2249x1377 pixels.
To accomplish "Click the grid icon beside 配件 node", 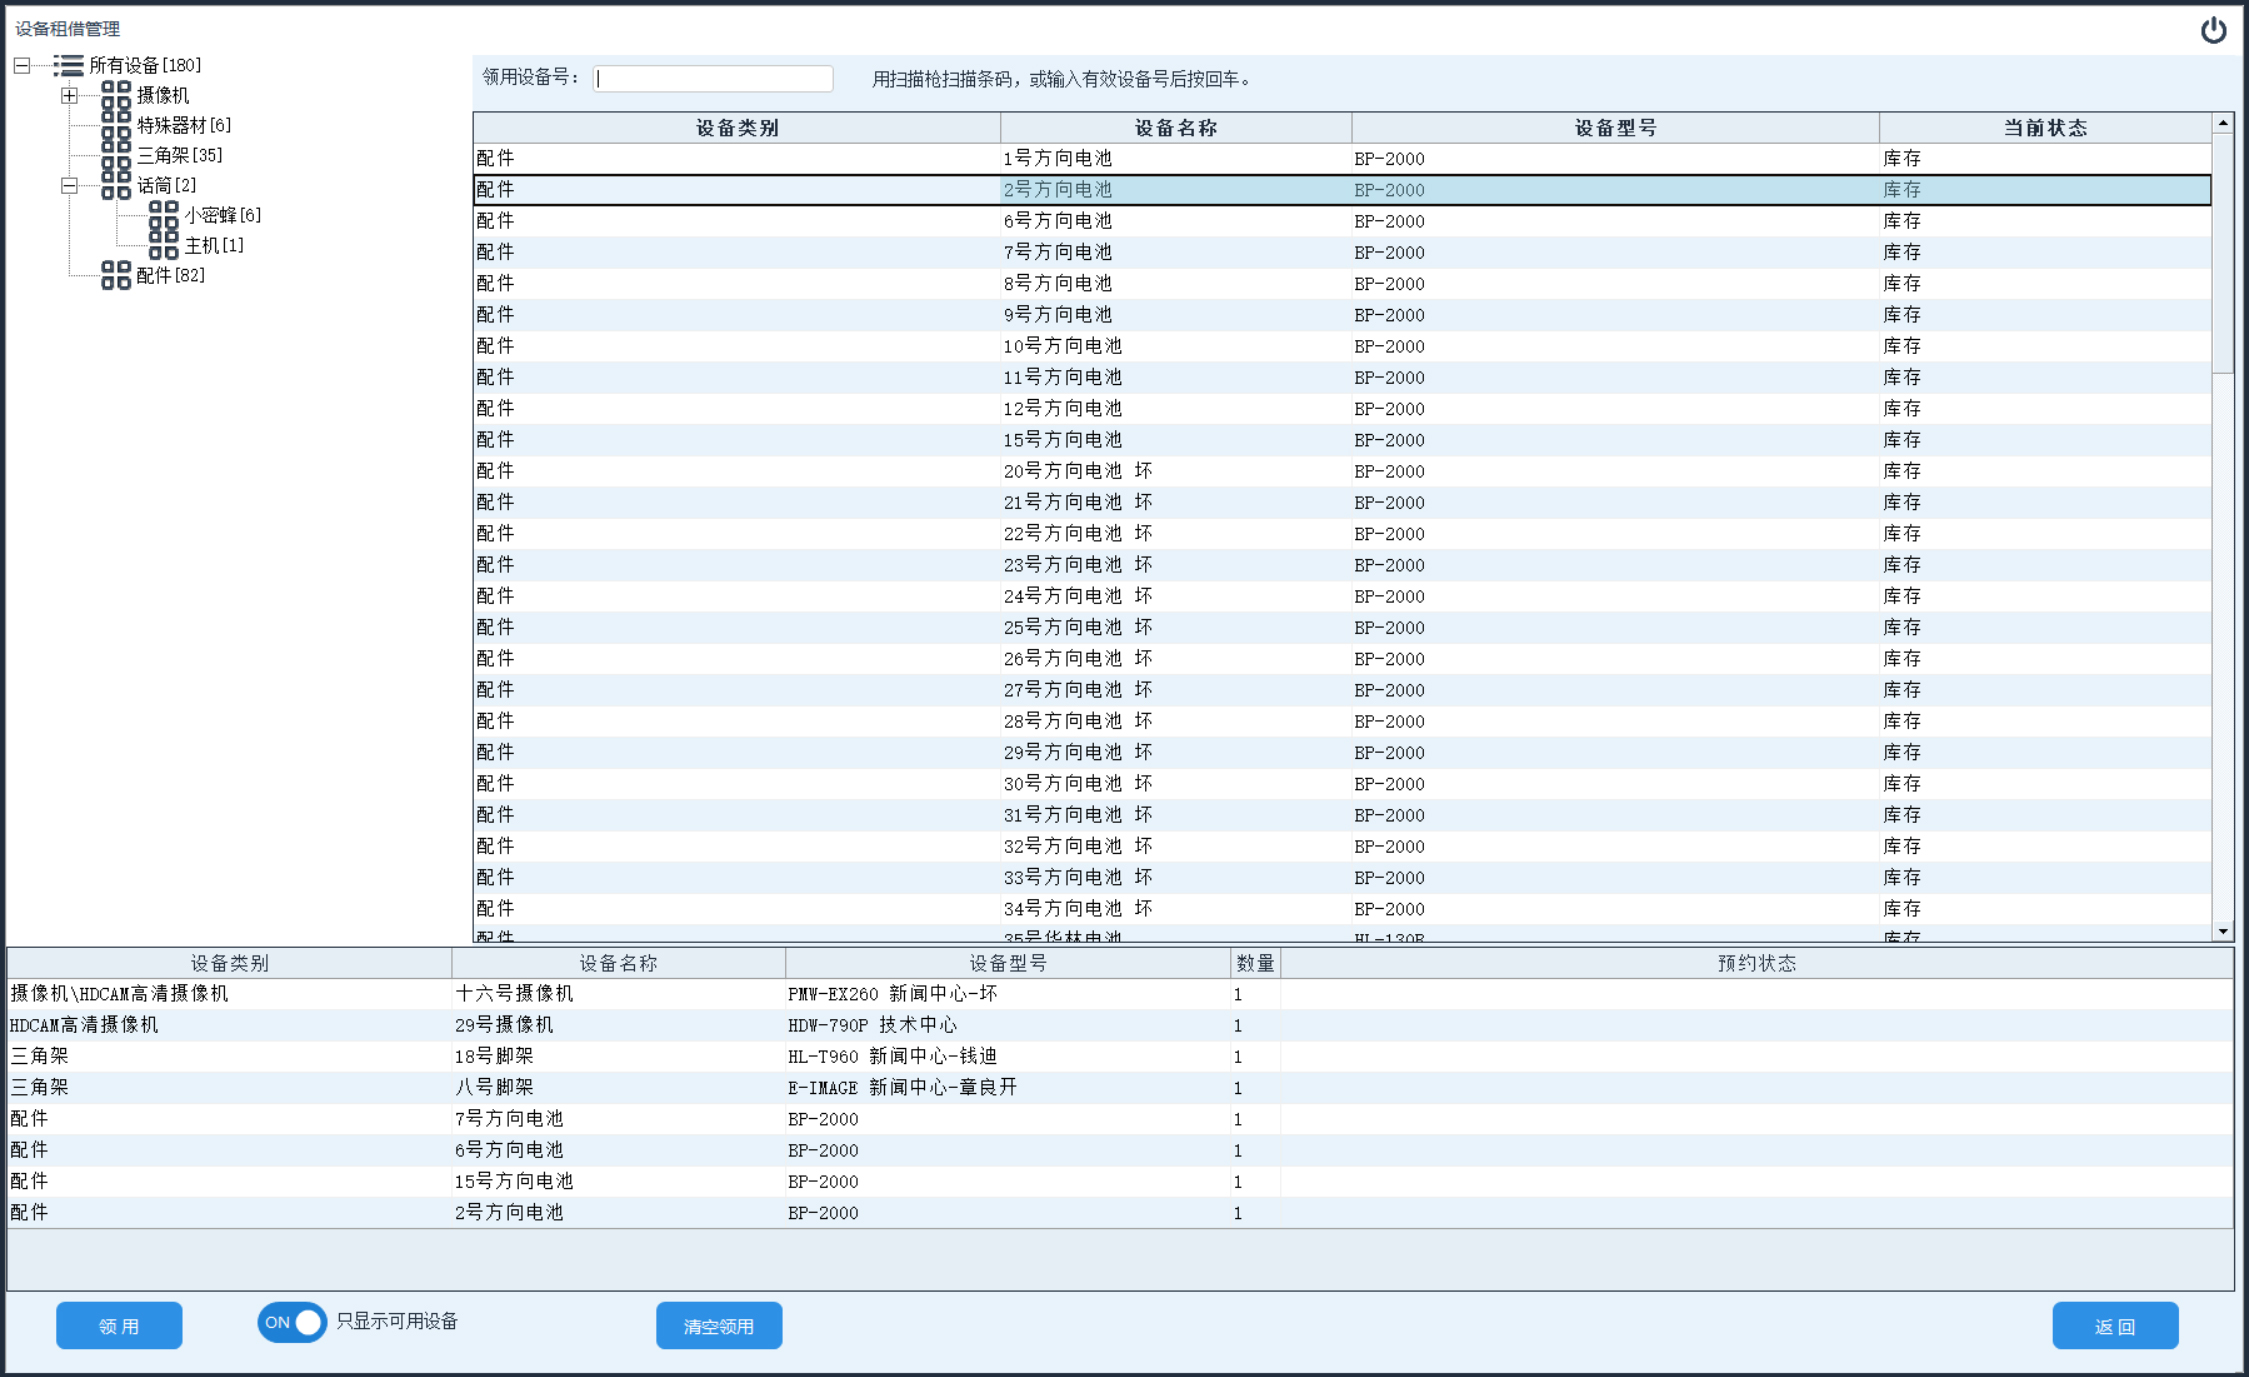I will click(116, 275).
